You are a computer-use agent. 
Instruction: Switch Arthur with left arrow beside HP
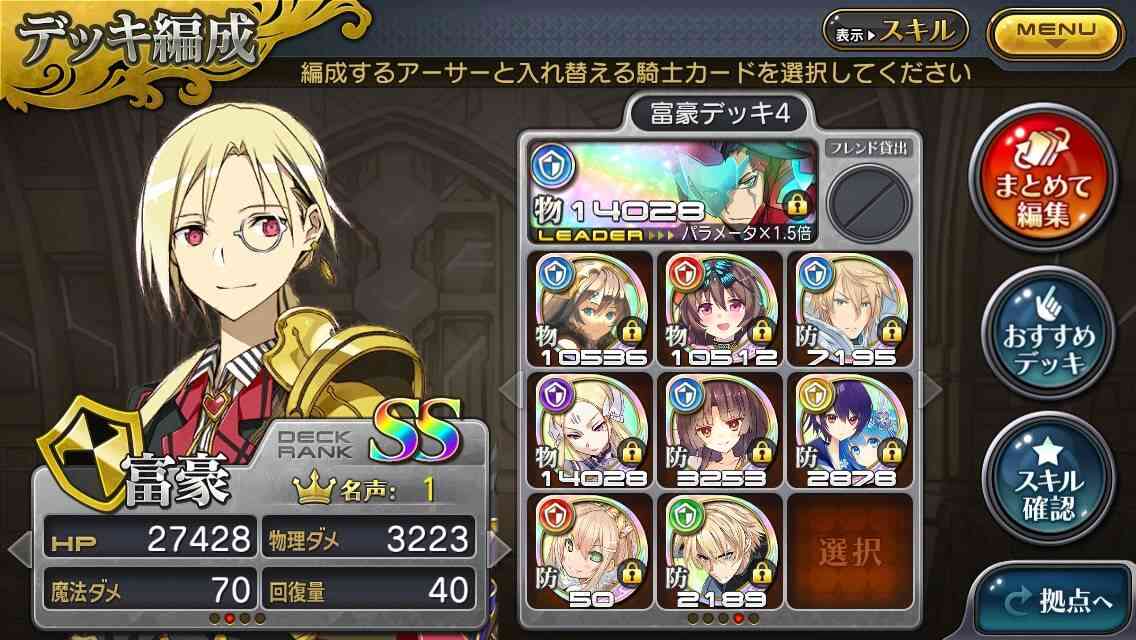pos(20,549)
